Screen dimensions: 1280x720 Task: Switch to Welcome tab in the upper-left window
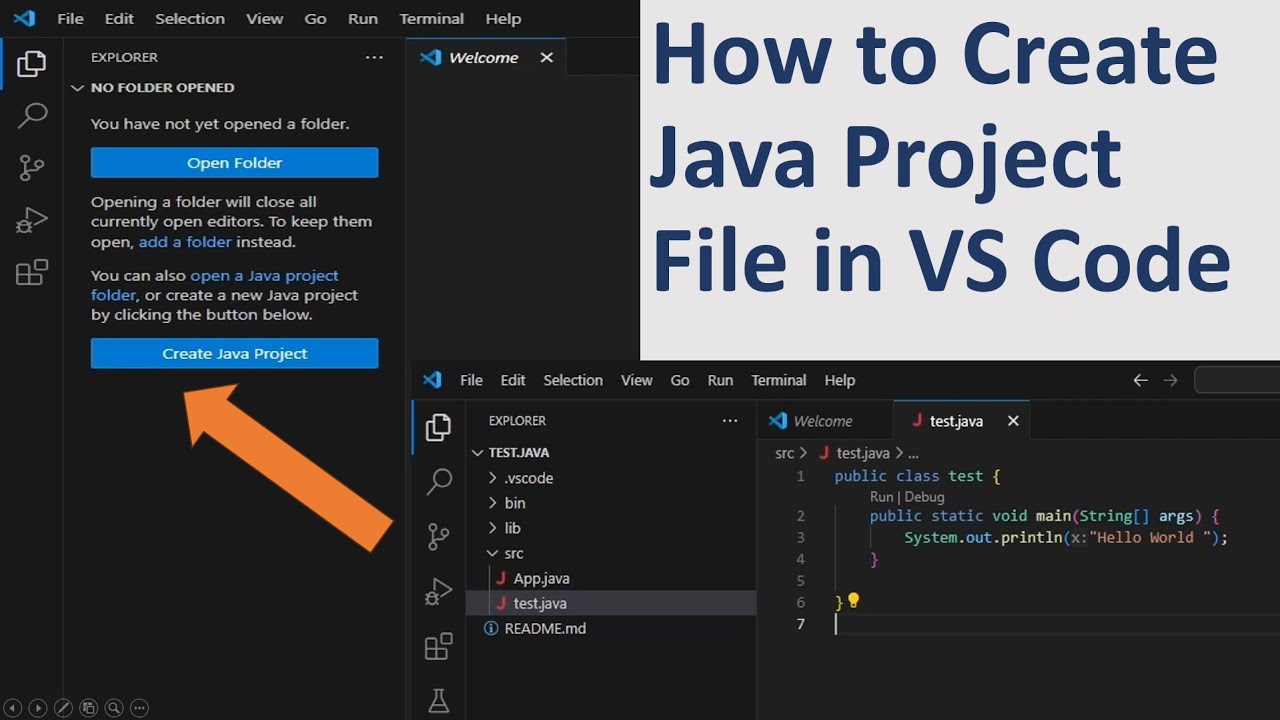[x=483, y=58]
